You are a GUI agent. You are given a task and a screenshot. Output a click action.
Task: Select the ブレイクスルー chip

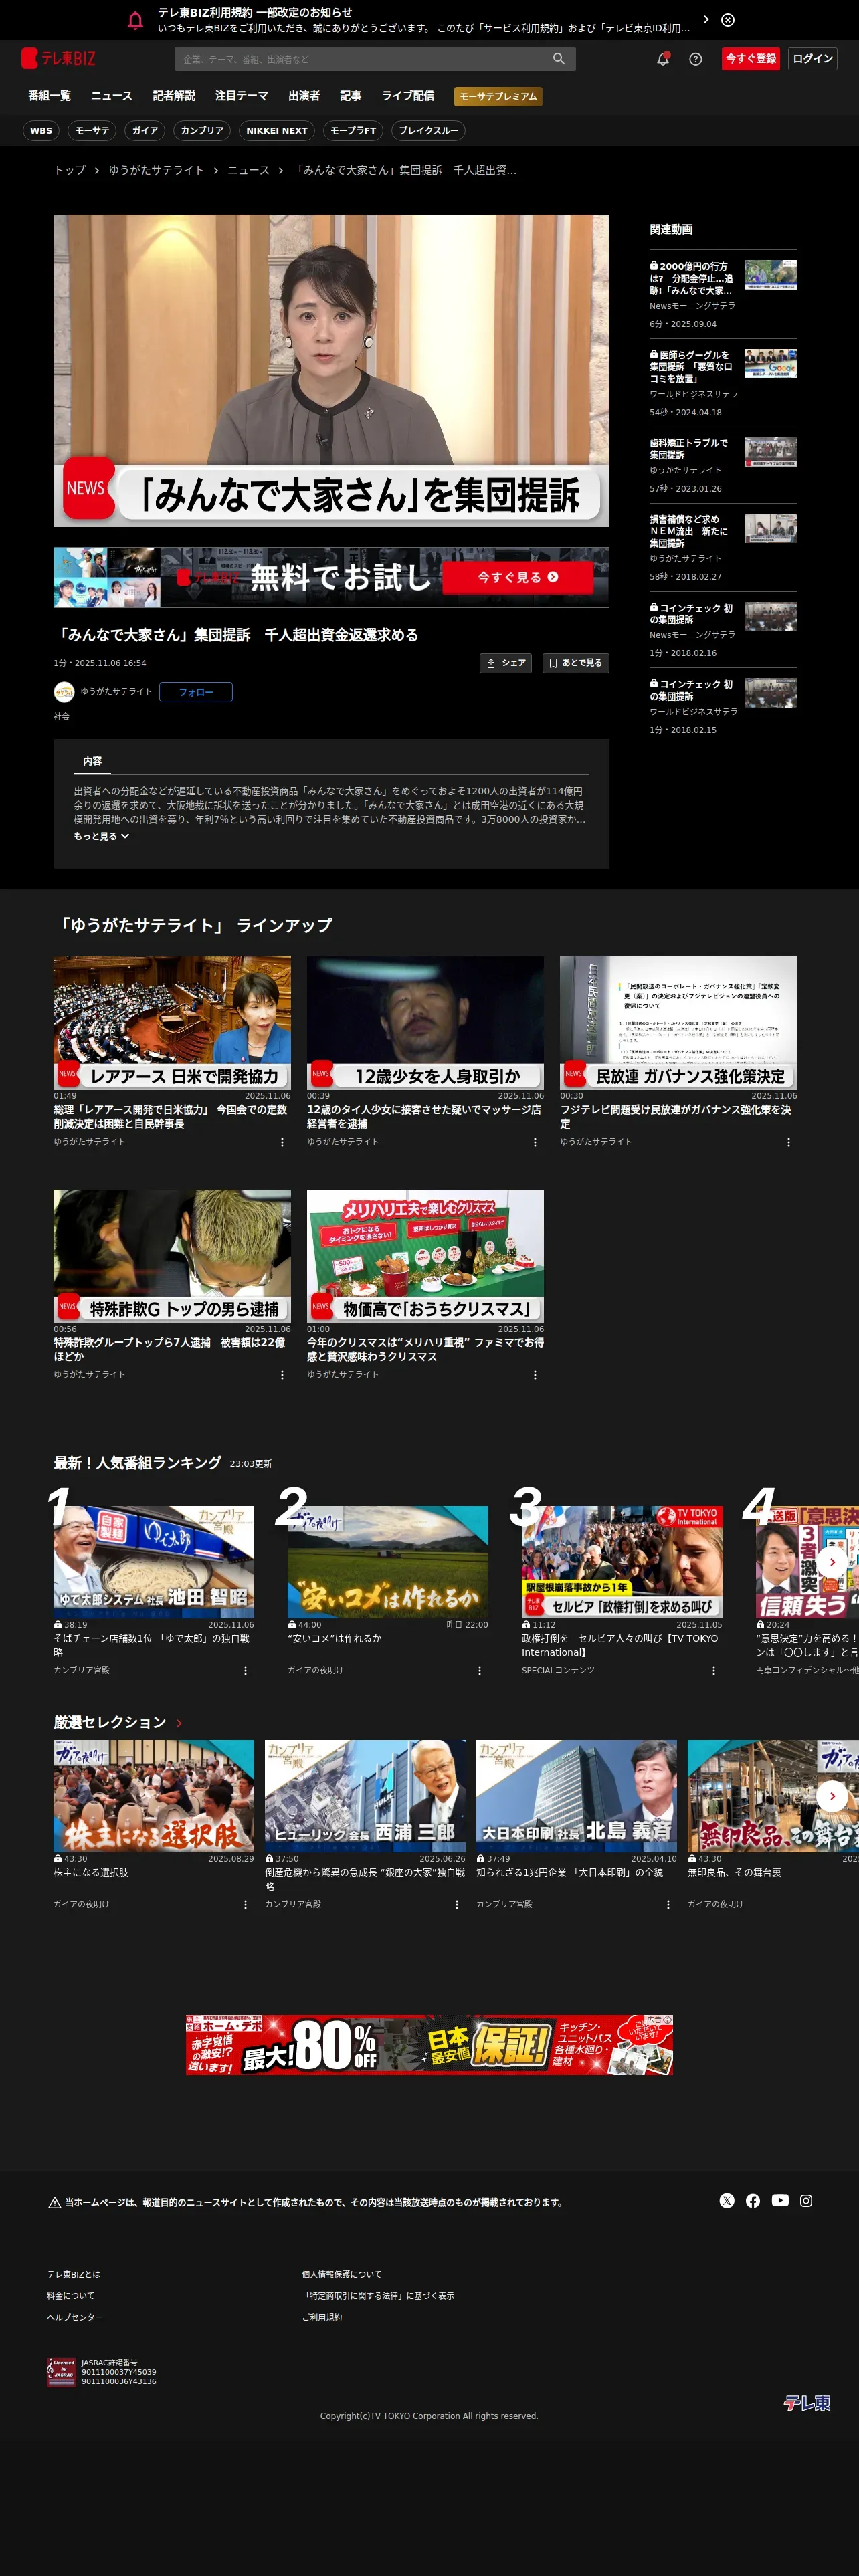428,131
